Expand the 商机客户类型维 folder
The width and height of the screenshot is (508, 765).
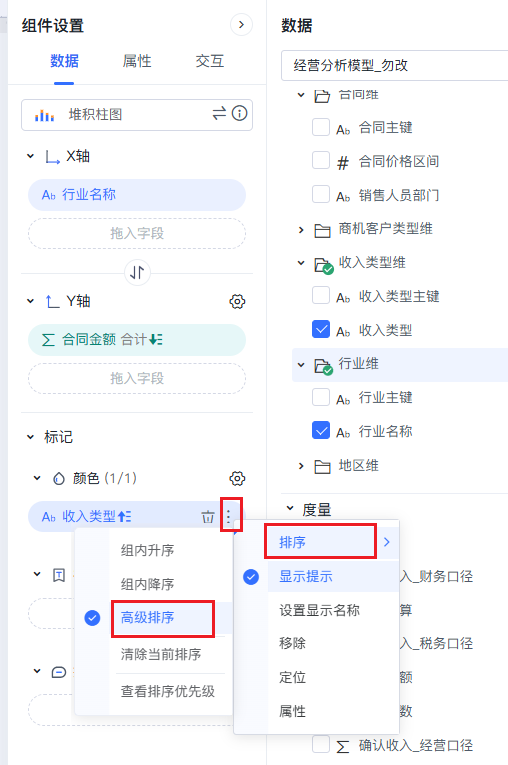point(301,229)
